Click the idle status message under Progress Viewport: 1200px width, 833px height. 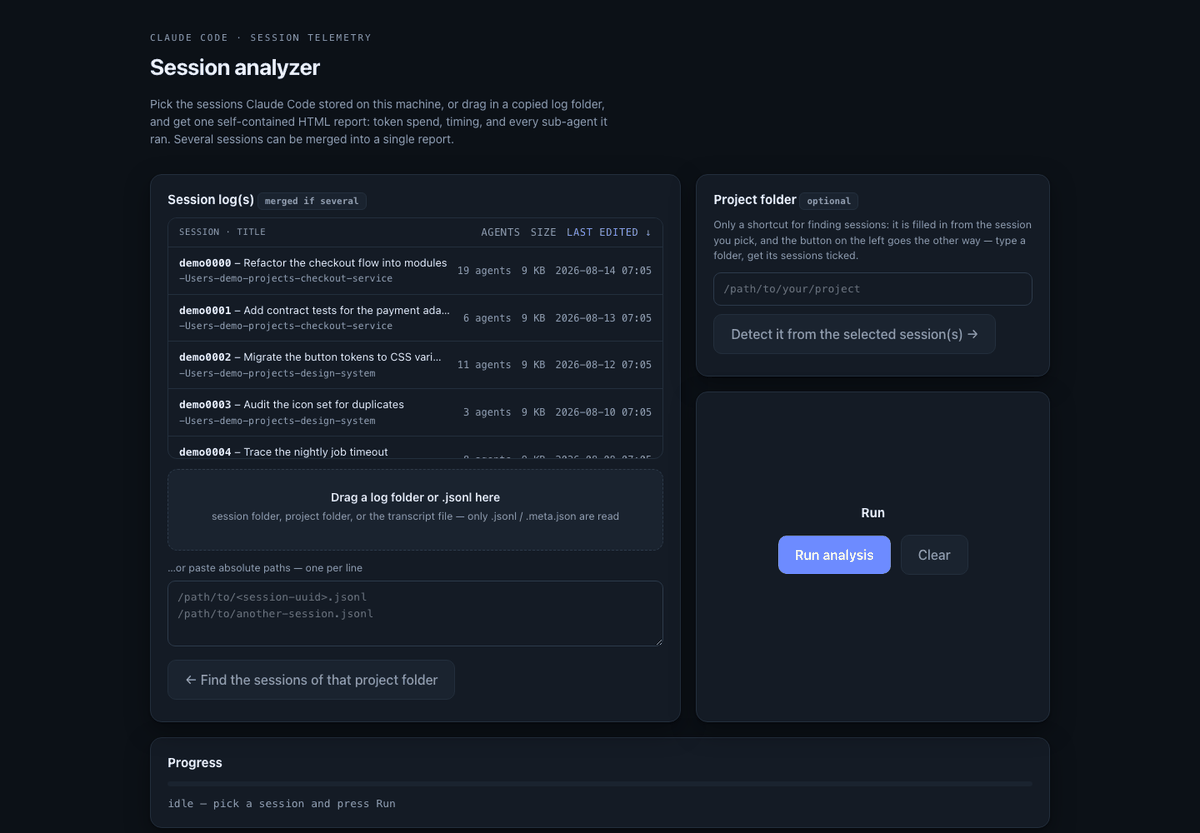click(282, 803)
